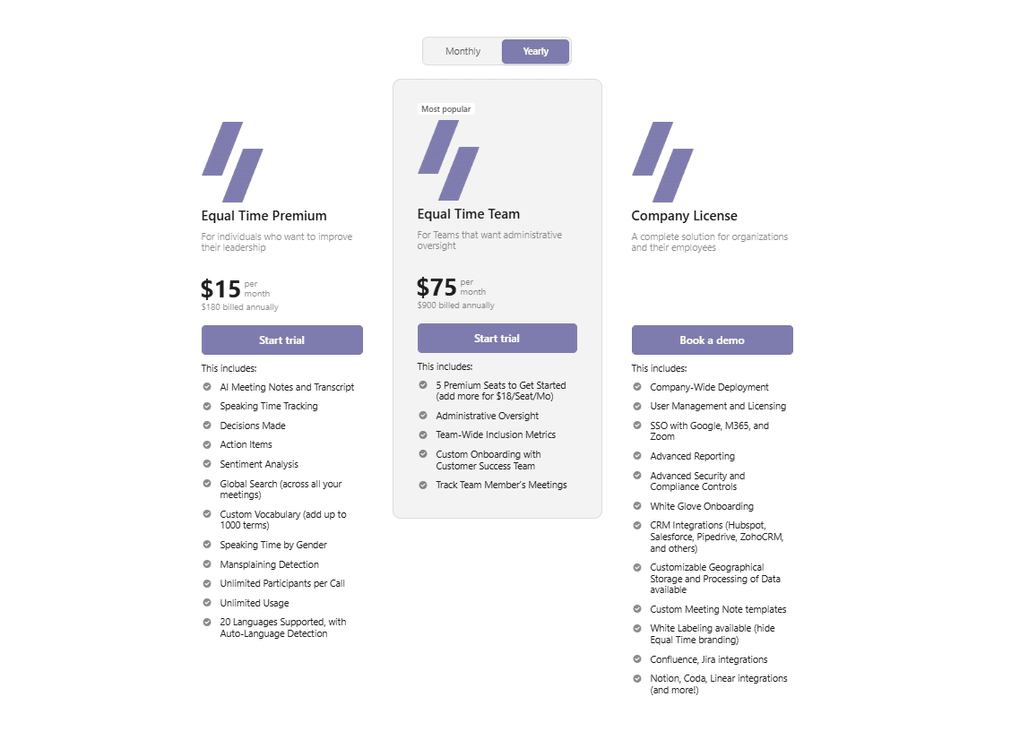Click the checkmark beside Sentiment Analysis
Viewport: 1020px width, 731px height.
point(207,464)
